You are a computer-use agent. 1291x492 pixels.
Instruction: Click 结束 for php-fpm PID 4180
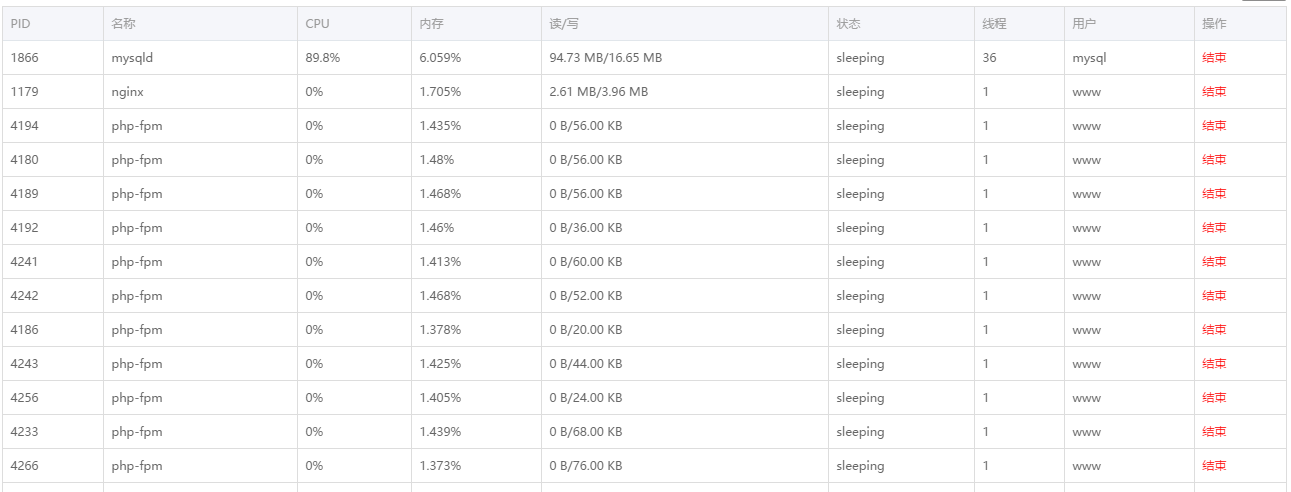[1214, 160]
